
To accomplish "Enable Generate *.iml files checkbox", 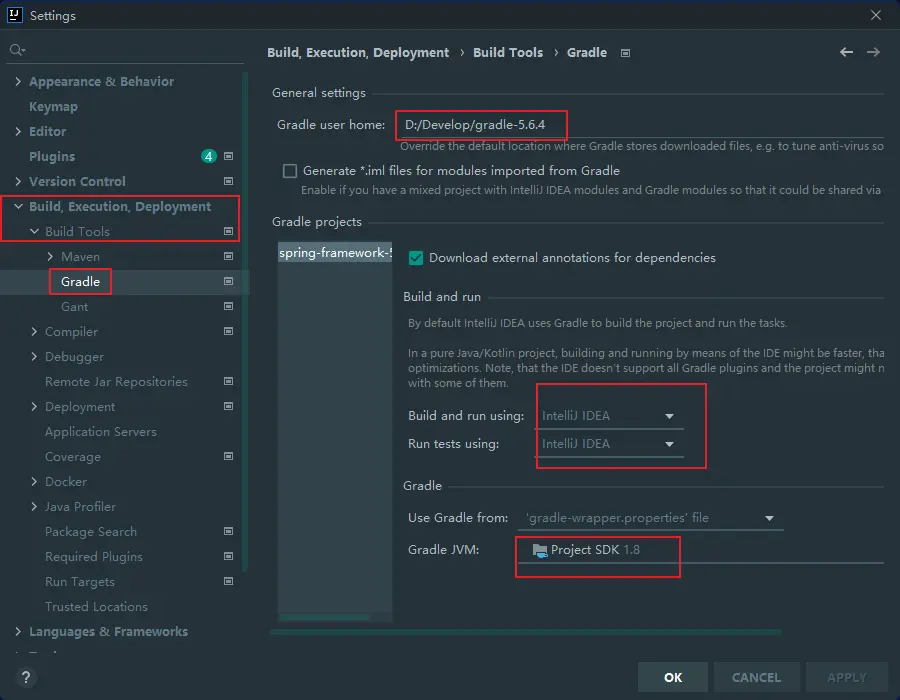I will [x=290, y=171].
